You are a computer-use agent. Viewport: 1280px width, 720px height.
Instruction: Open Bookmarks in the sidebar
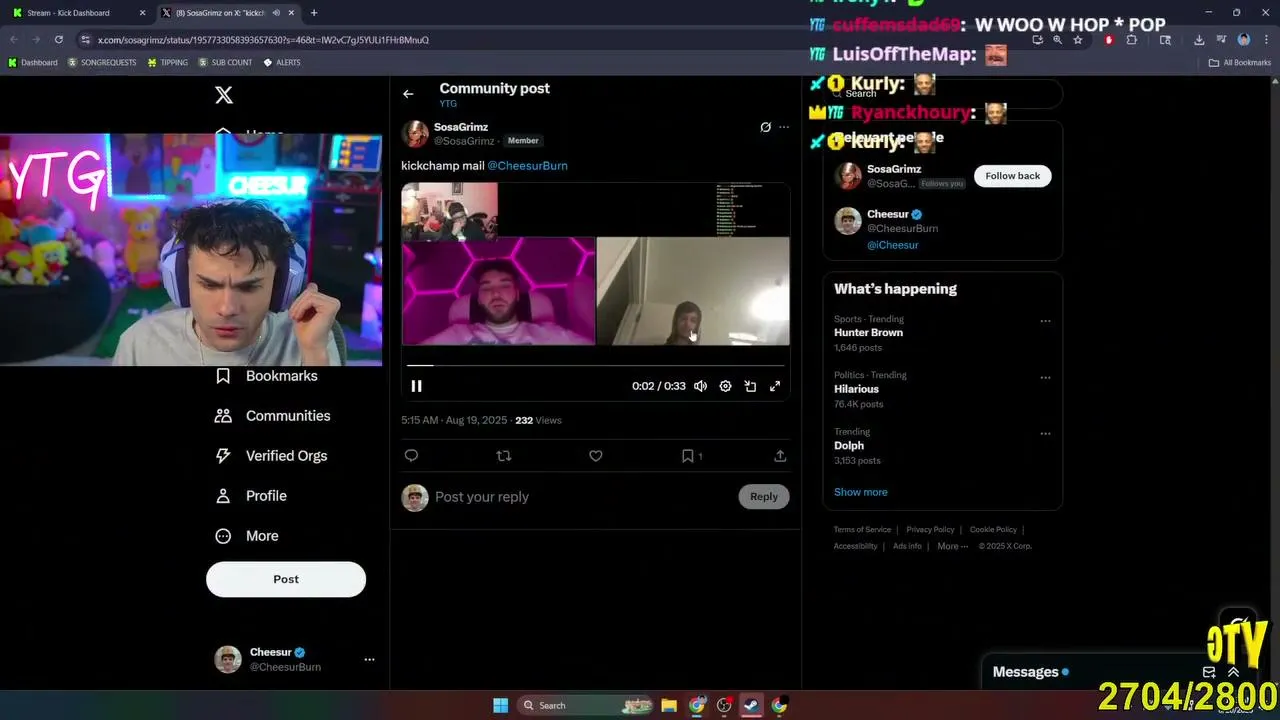[268, 376]
